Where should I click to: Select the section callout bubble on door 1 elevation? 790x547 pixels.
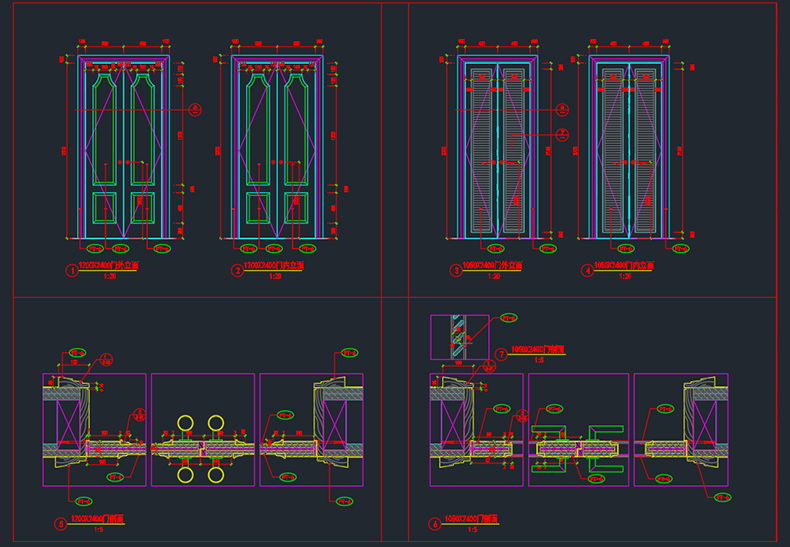[x=195, y=109]
